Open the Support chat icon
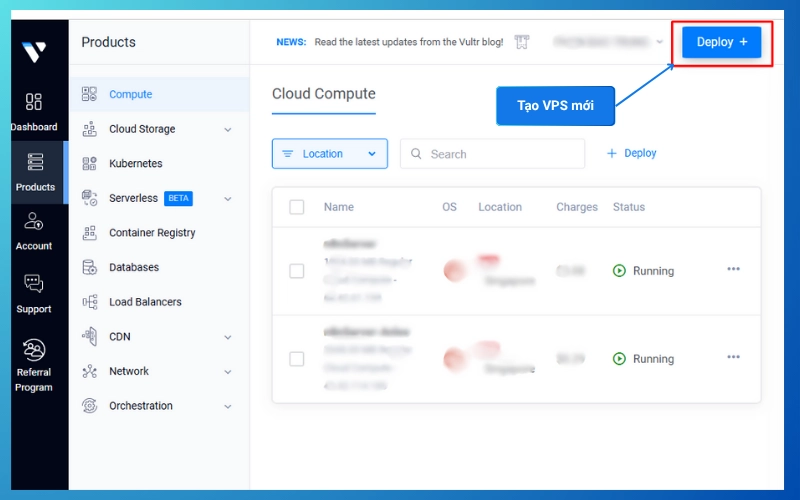800x500 pixels. (x=34, y=284)
